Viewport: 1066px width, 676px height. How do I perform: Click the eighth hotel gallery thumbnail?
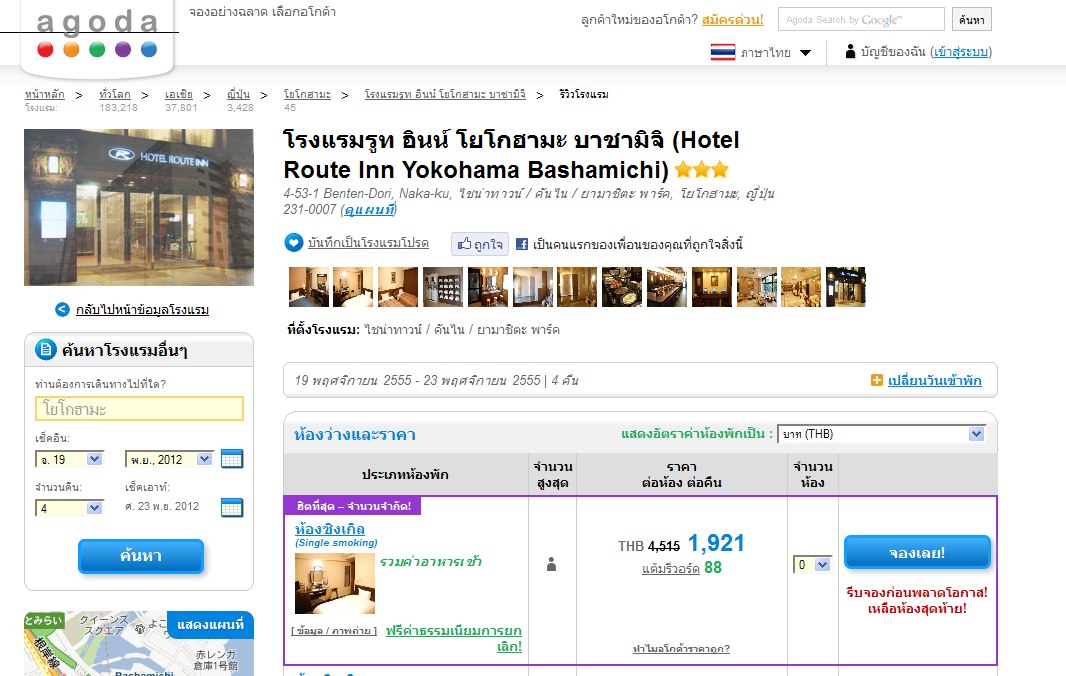[x=622, y=287]
